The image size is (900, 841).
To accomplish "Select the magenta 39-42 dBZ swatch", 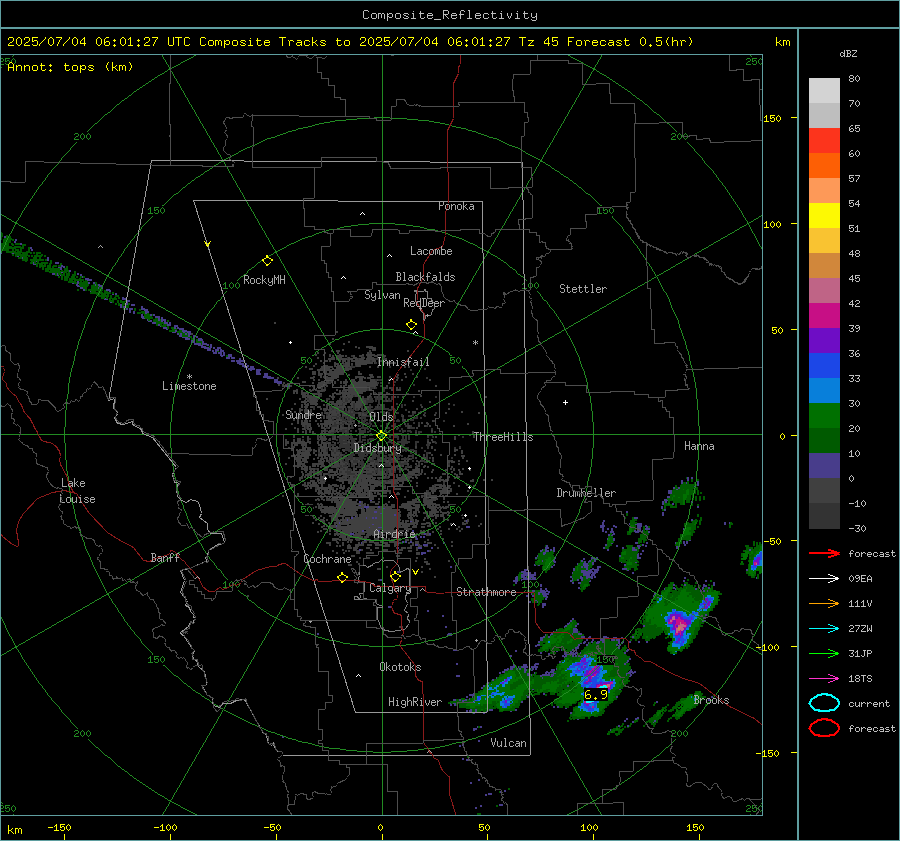I will click(824, 316).
